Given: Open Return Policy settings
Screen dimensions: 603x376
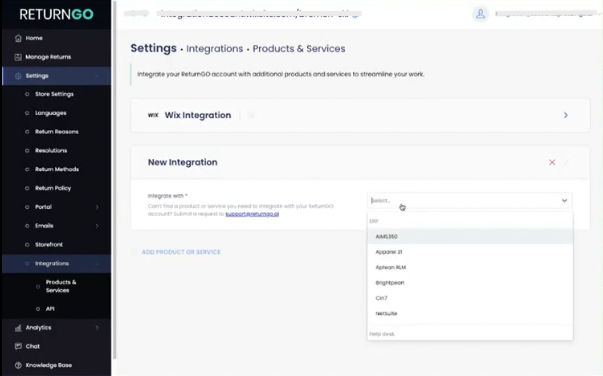Looking at the screenshot, I should point(53,188).
